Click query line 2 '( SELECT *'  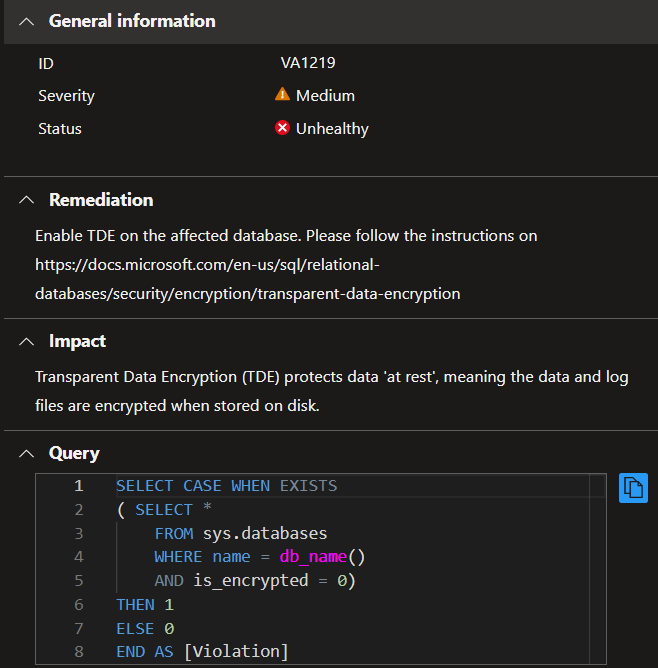(164, 510)
